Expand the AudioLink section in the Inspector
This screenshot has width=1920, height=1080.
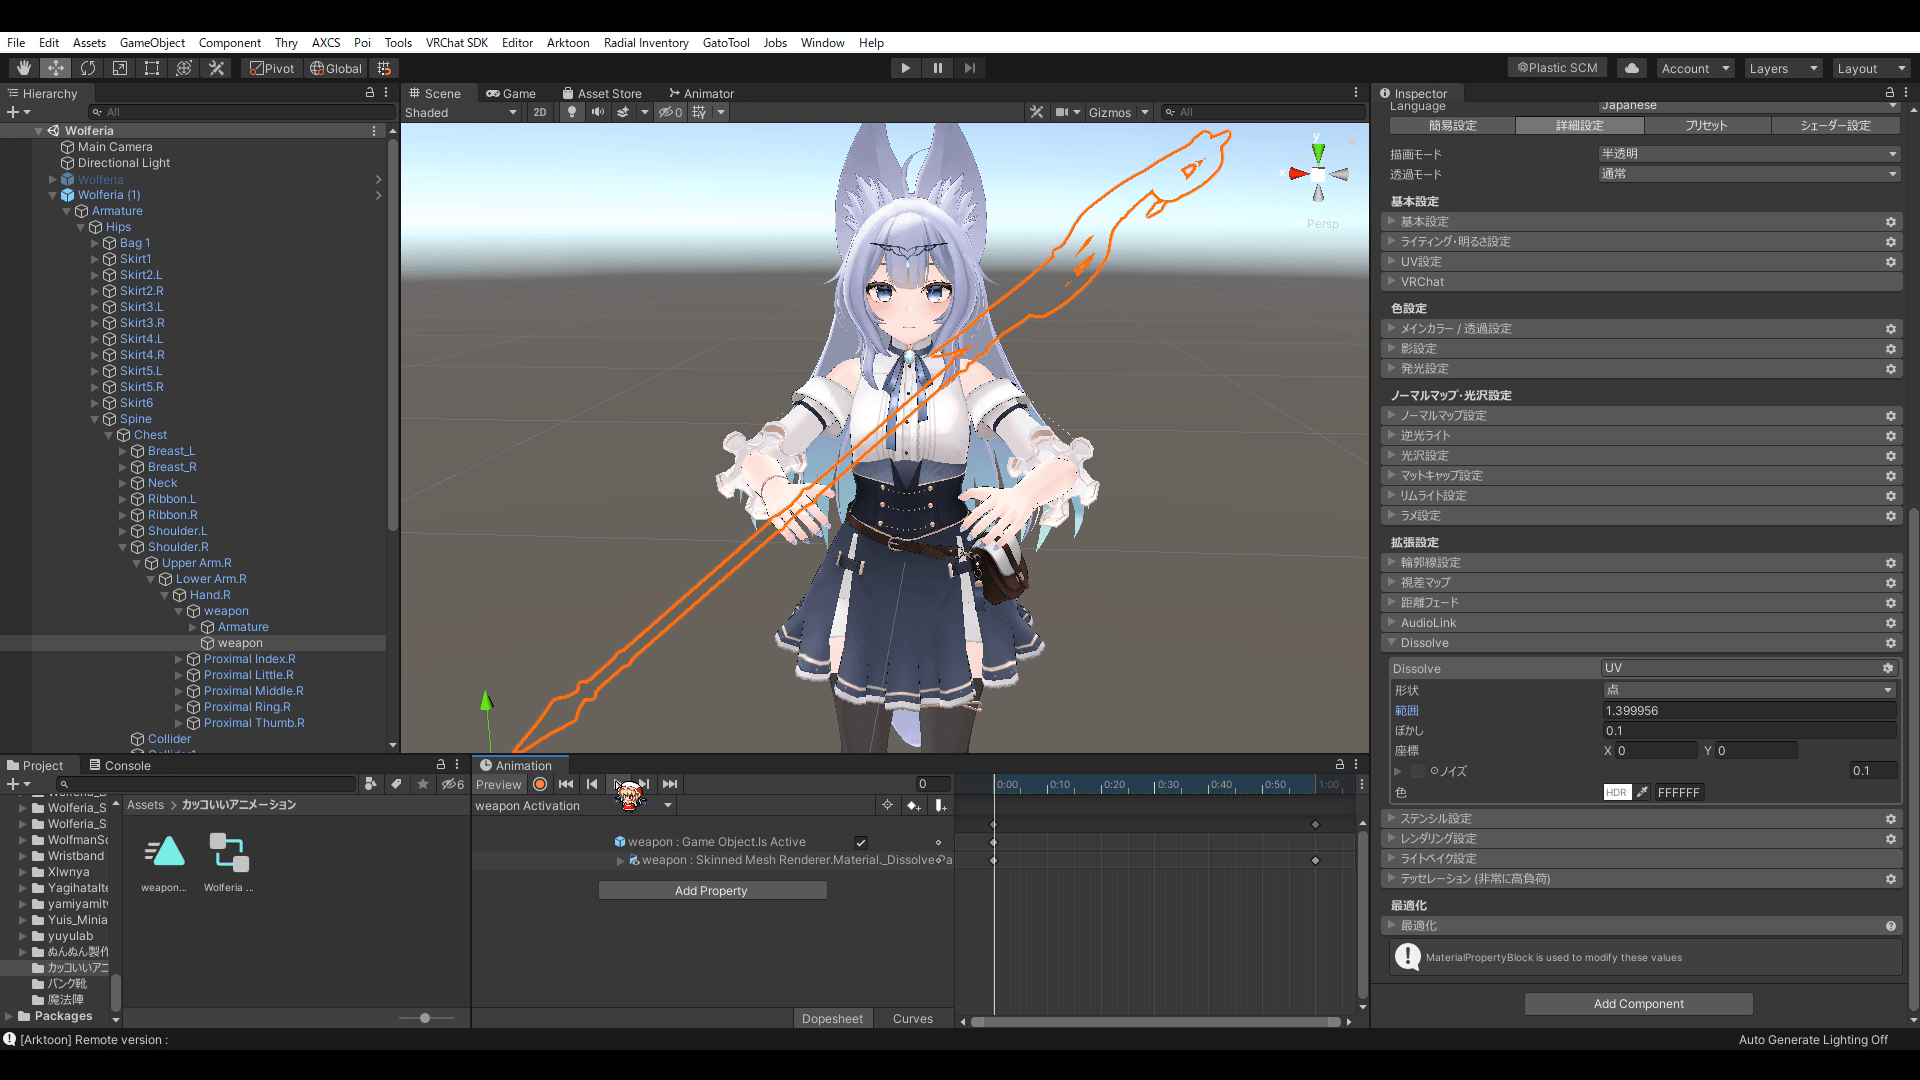1393,622
